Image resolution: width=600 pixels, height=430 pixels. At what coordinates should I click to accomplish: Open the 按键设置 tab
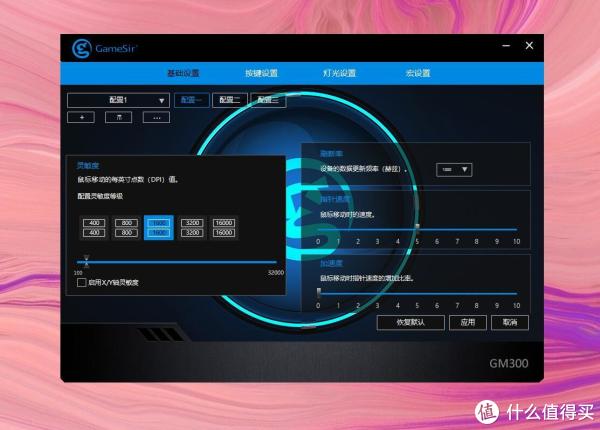click(x=261, y=73)
